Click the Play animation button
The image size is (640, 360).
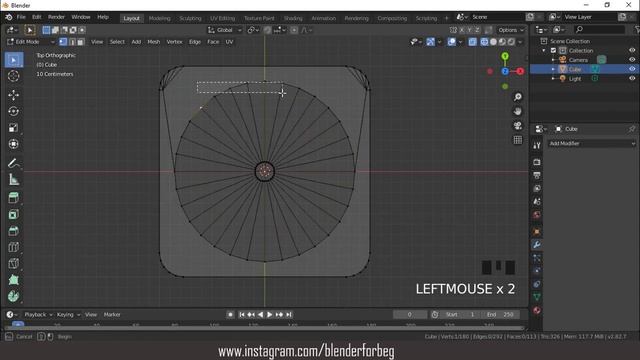click(269, 314)
